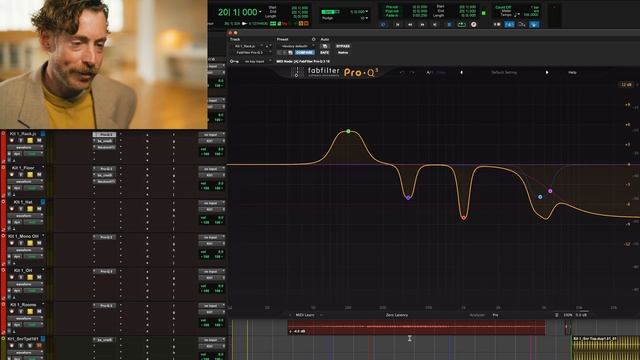Viewport: 640px width, 360px height.
Task: Click the metronome click icon in transport
Action: point(509,24)
